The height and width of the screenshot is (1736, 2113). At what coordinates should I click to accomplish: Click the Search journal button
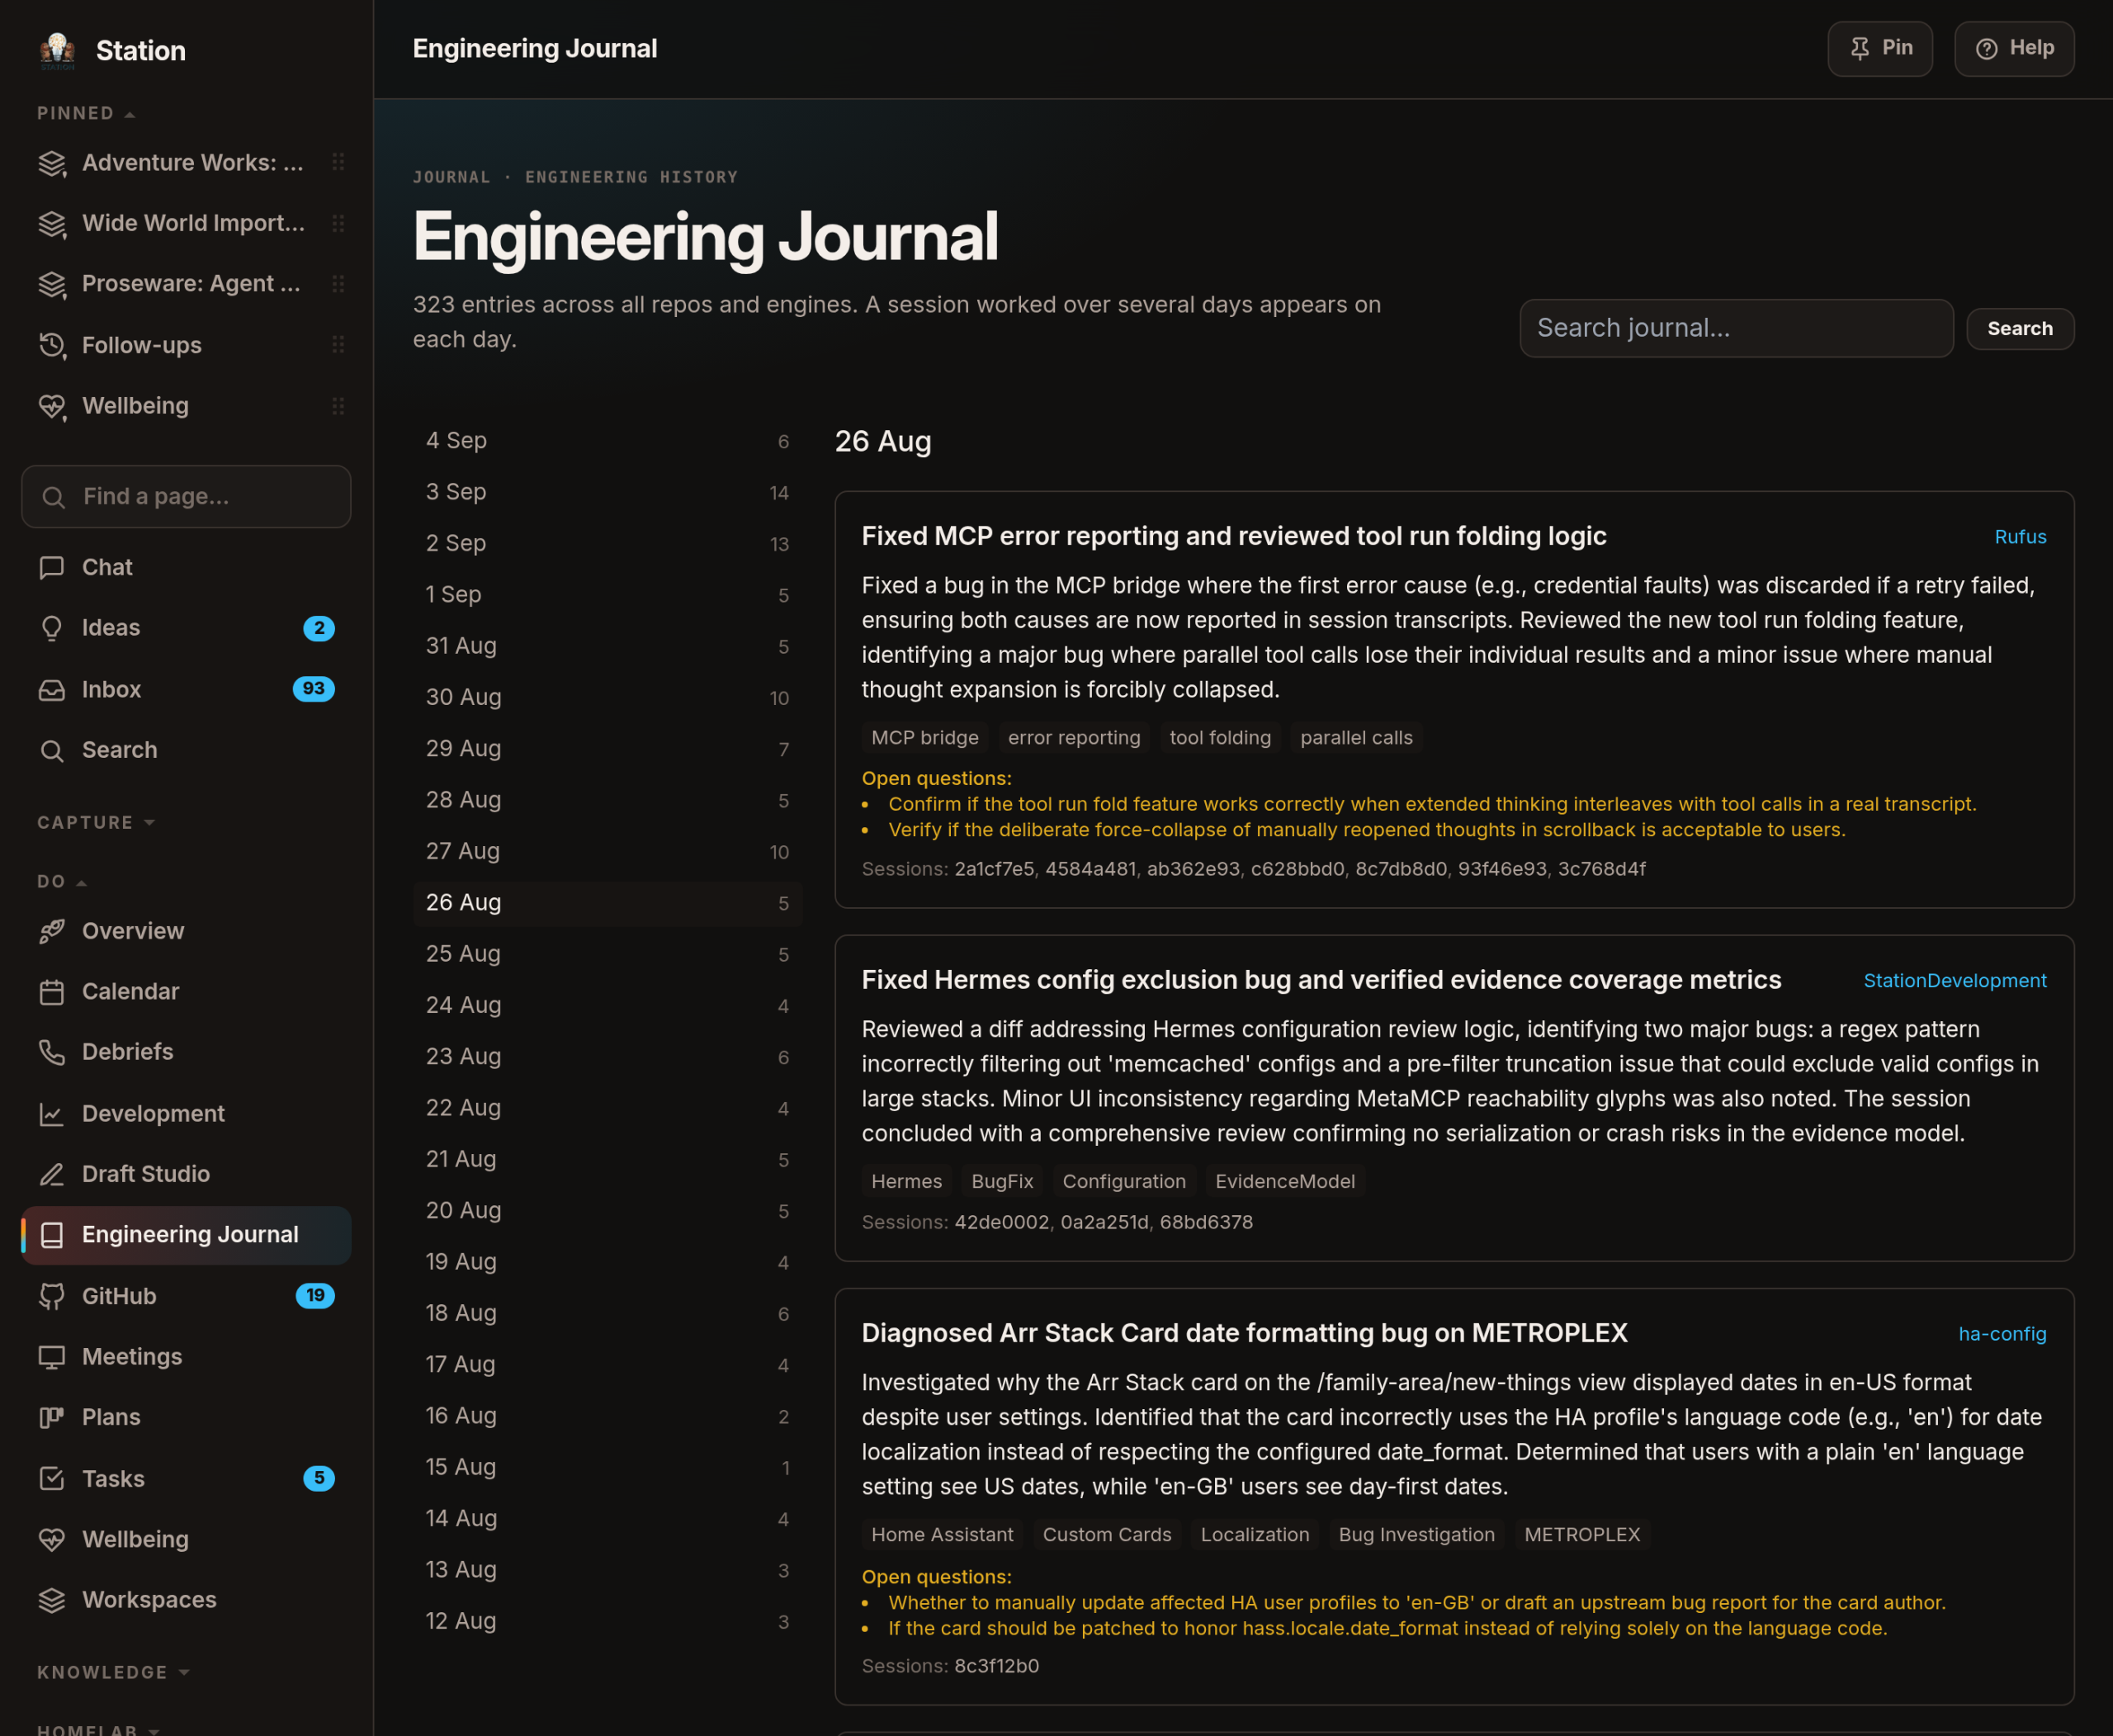pos(2020,329)
